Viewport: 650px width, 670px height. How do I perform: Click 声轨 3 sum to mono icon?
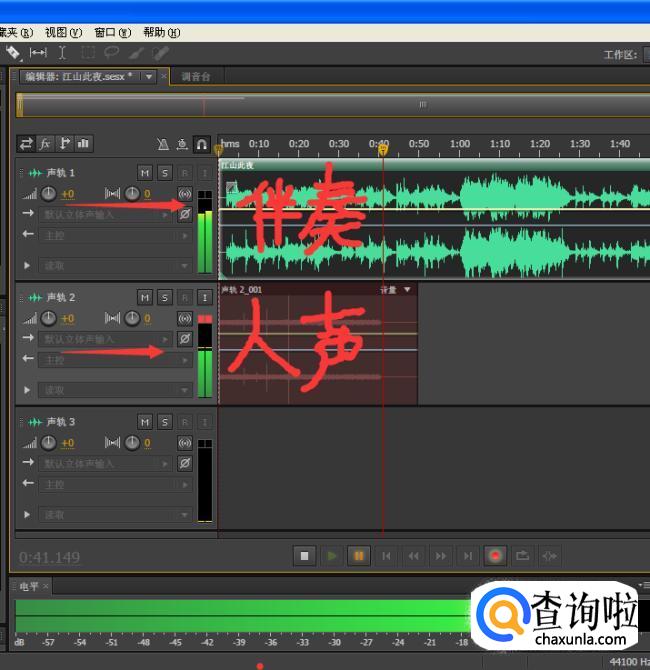coord(185,443)
